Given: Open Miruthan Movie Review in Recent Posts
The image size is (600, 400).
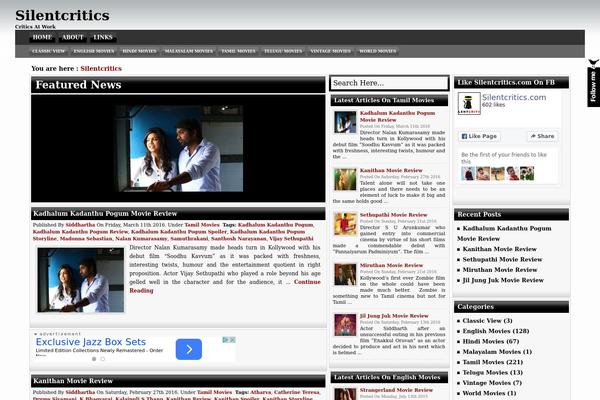Looking at the screenshot, I should 500,270.
